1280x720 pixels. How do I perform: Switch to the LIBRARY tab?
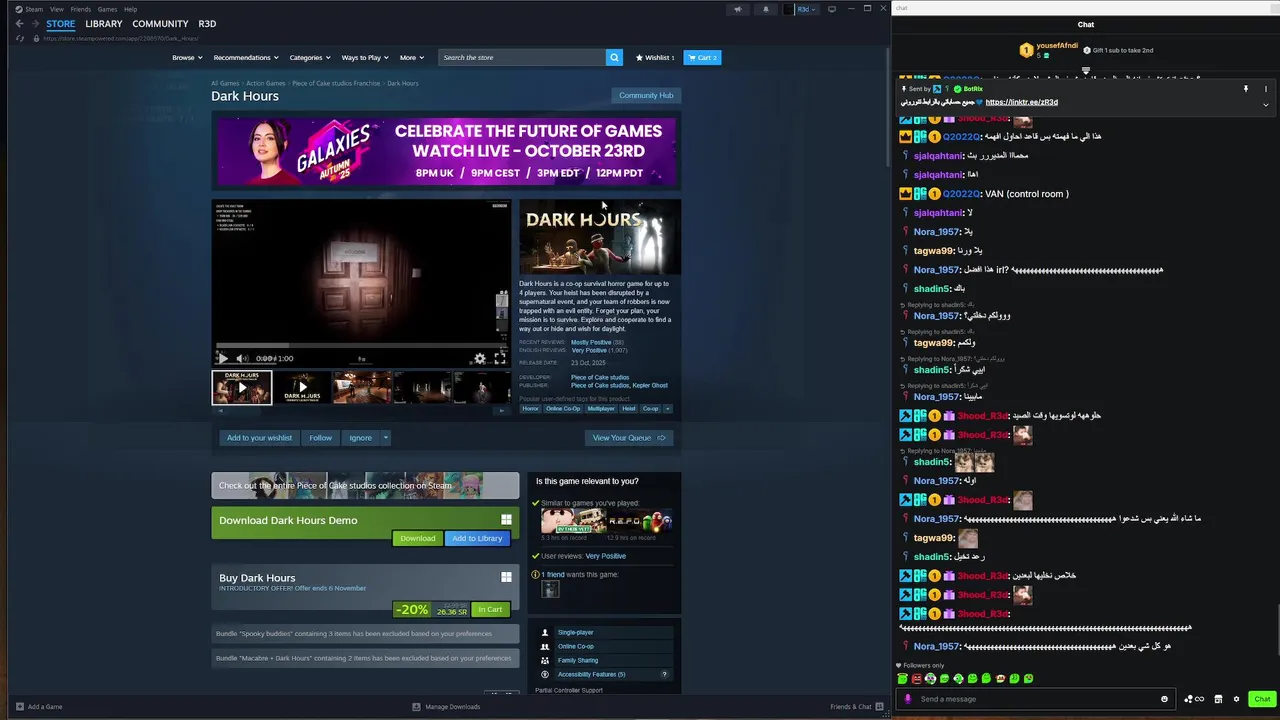pyautogui.click(x=104, y=23)
